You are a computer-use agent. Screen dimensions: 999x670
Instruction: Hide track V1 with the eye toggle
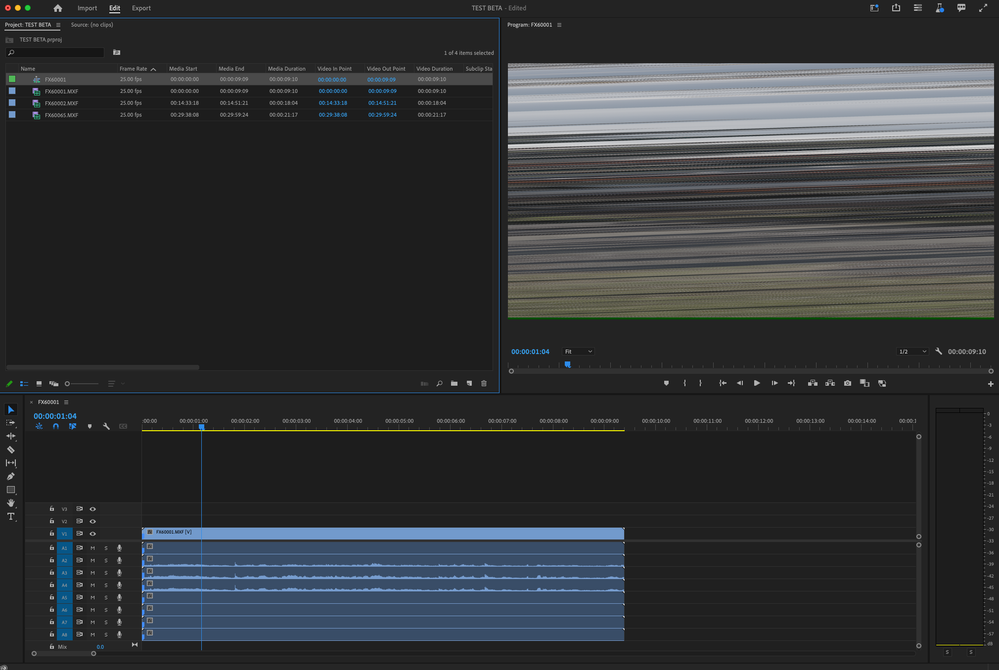(93, 534)
